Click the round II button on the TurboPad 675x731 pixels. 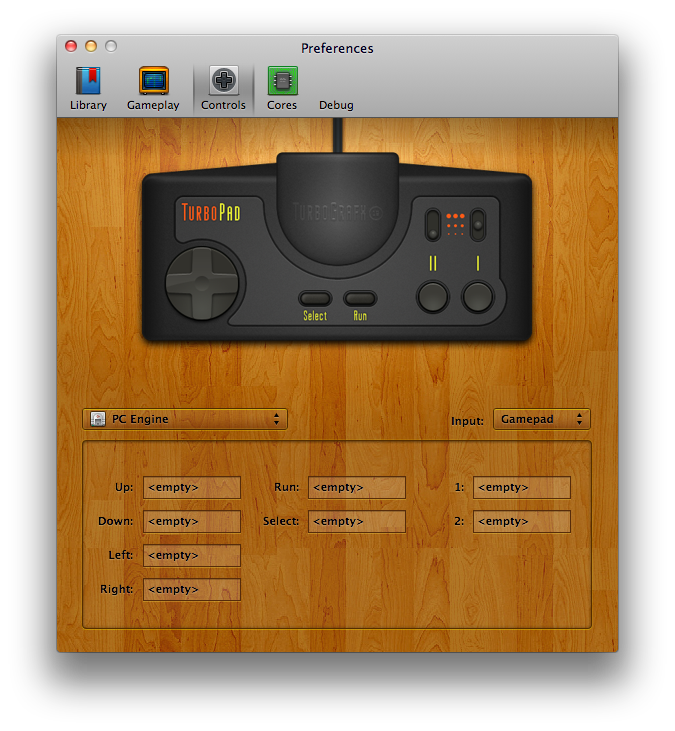click(x=433, y=297)
